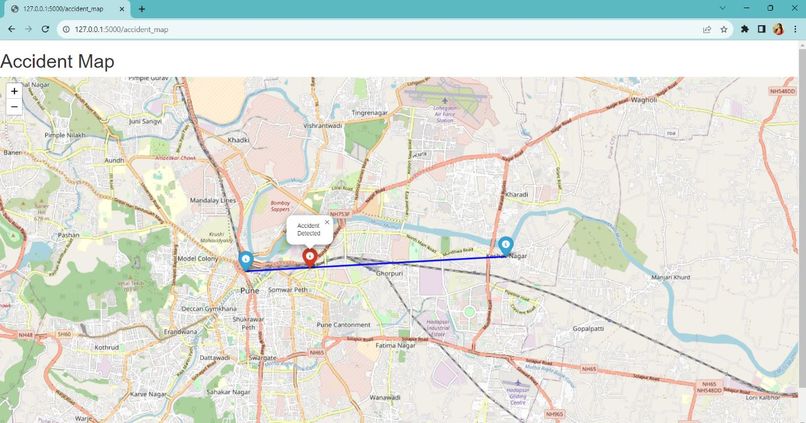Click the 'Swargate' map label

click(263, 357)
